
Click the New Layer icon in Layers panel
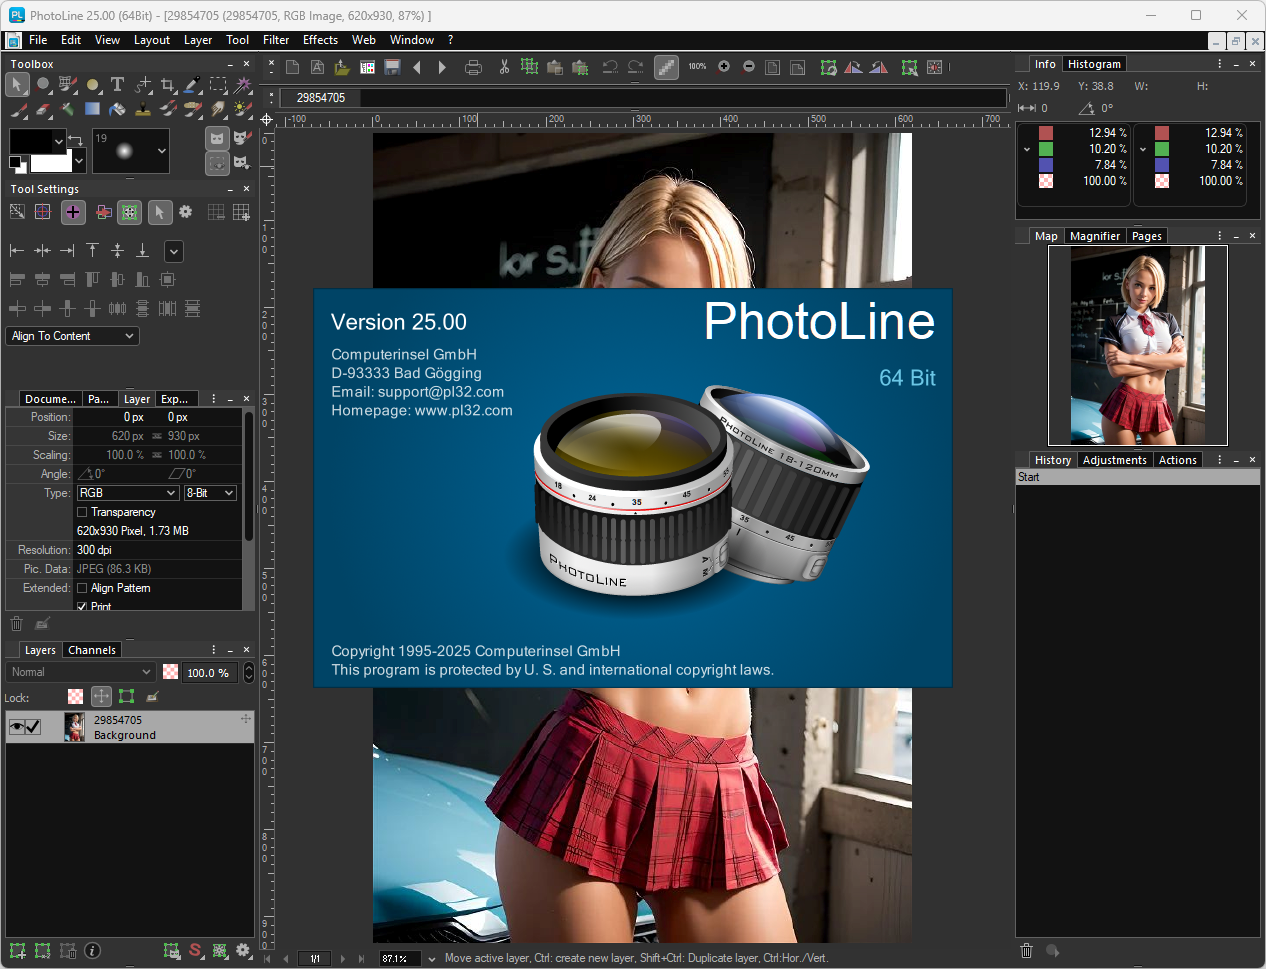pos(17,951)
